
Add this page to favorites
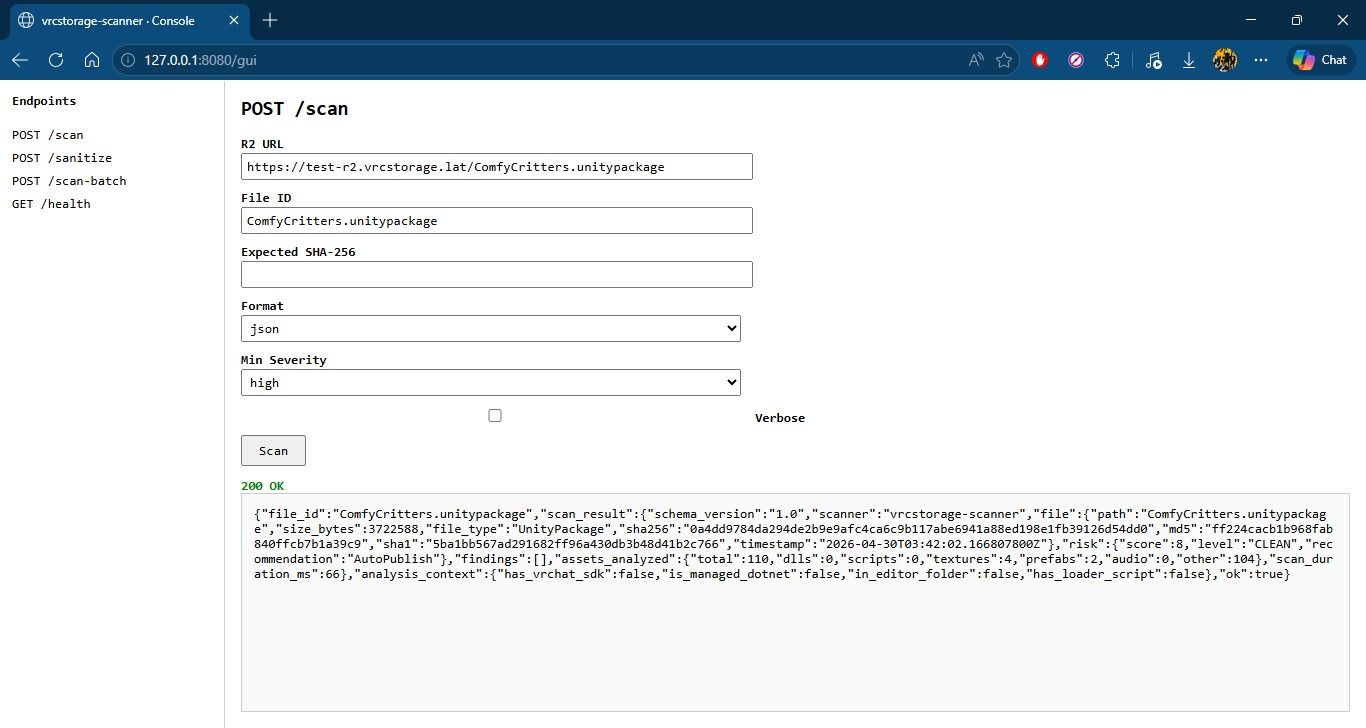tap(1004, 60)
